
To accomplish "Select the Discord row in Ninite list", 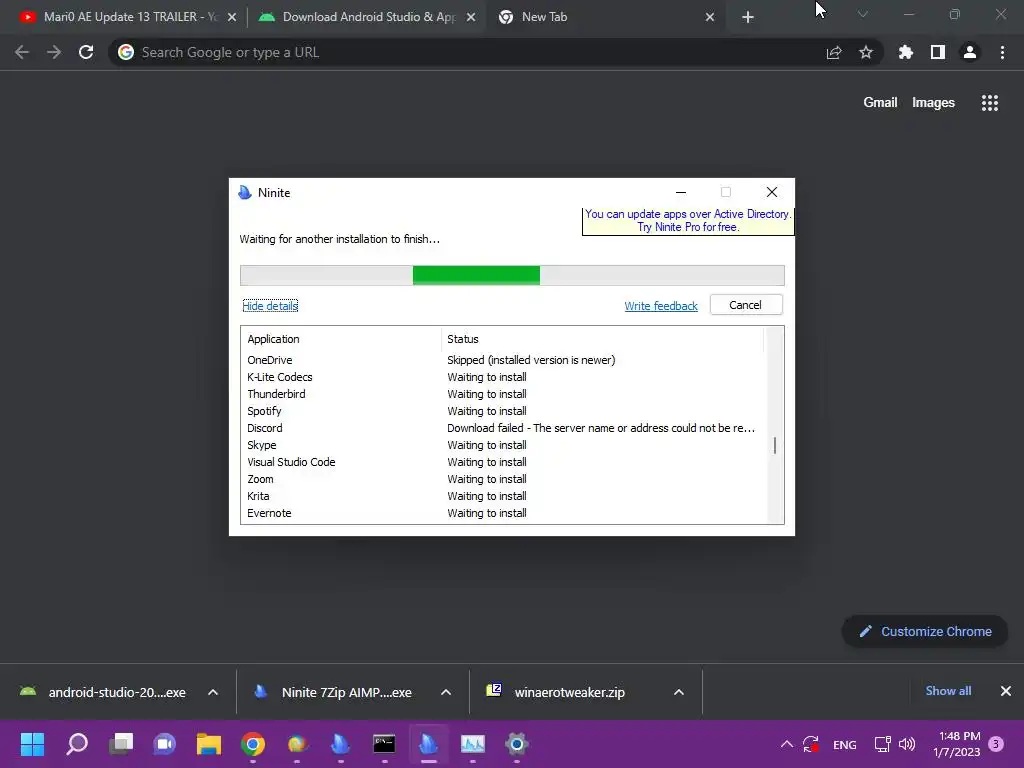I will coord(502,428).
